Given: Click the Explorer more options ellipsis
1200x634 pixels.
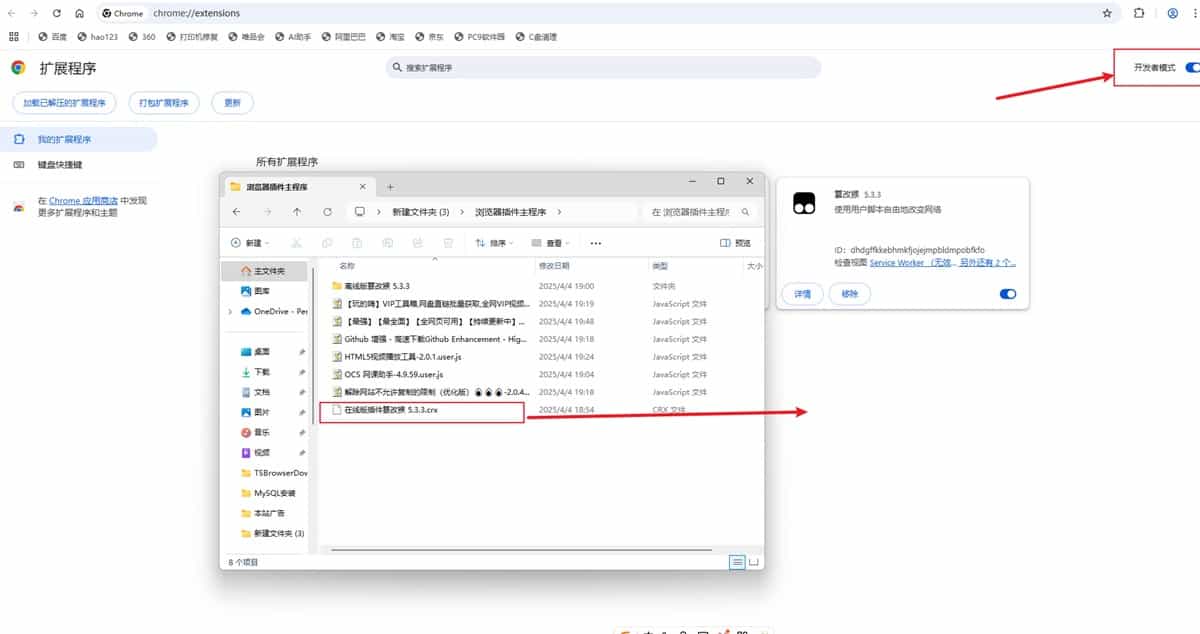Looking at the screenshot, I should click(x=596, y=243).
